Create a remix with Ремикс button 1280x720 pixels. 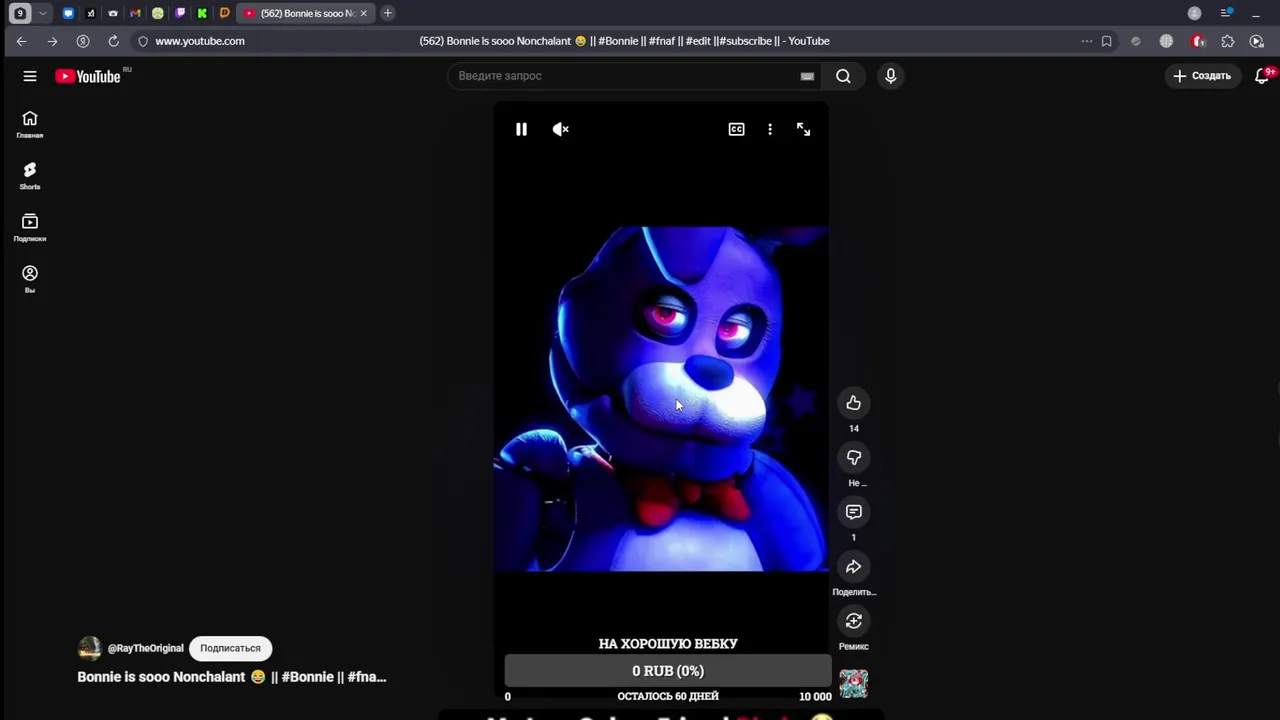click(853, 621)
